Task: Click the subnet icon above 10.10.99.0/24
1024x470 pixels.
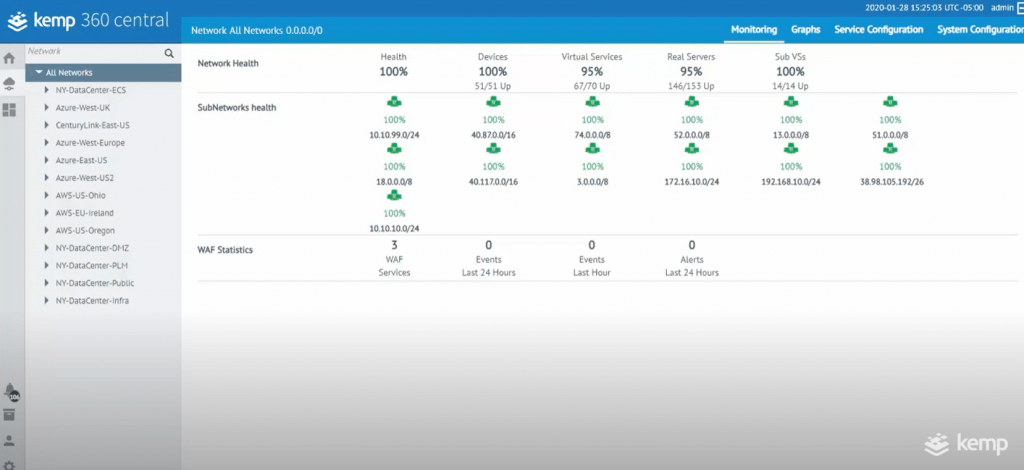Action: [394, 102]
